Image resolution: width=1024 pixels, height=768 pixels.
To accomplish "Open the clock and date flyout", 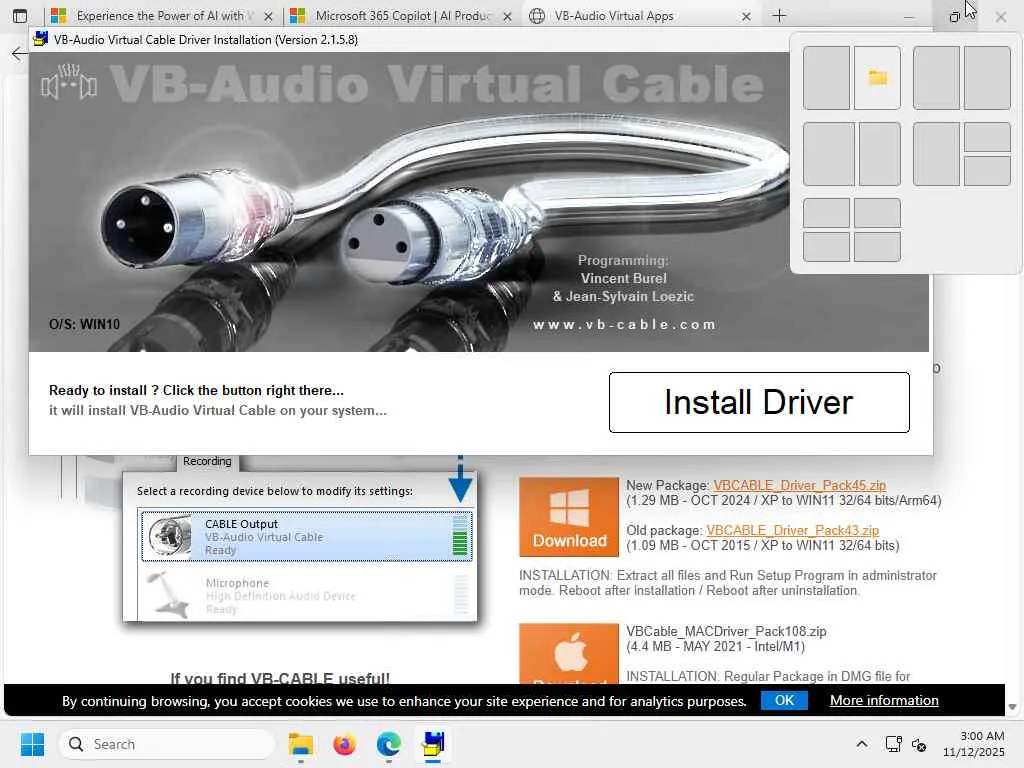I will (x=973, y=744).
